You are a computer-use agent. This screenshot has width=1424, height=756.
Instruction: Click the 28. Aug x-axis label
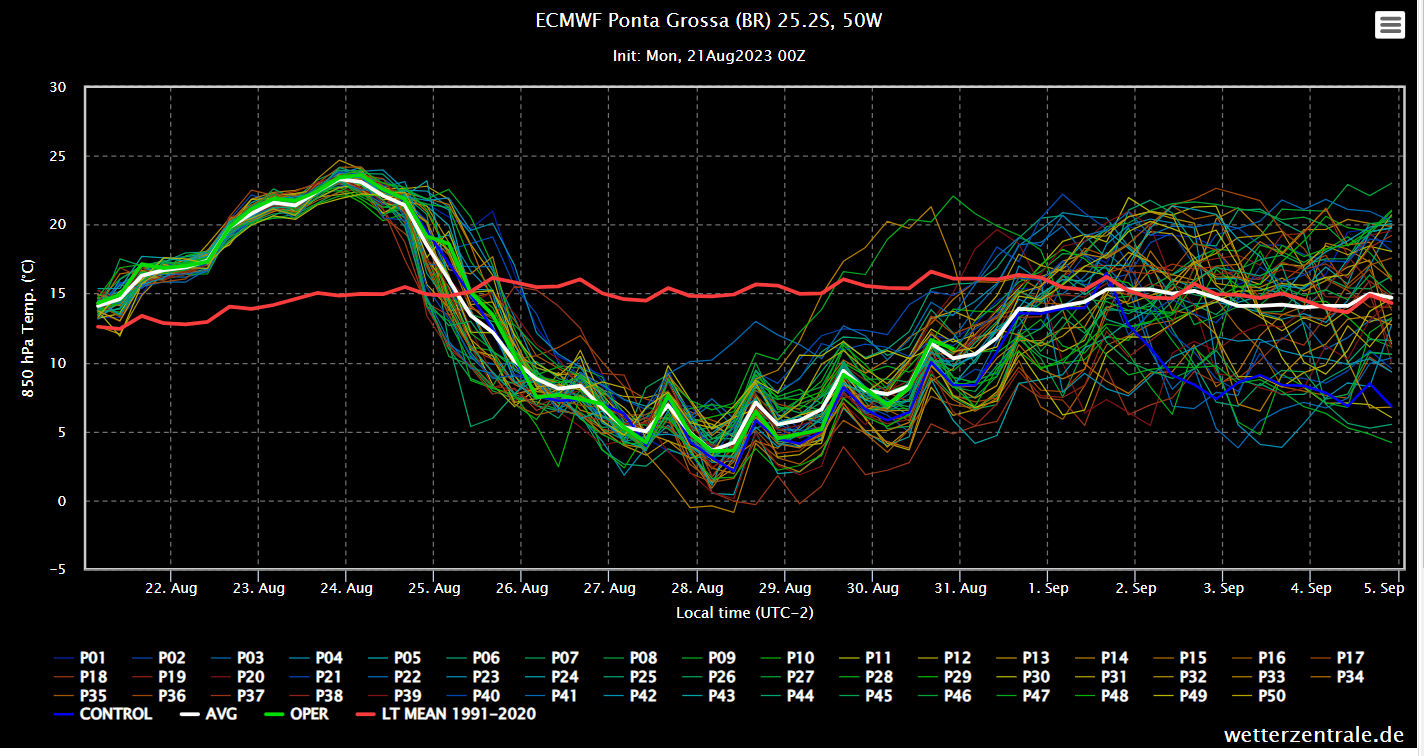(697, 588)
